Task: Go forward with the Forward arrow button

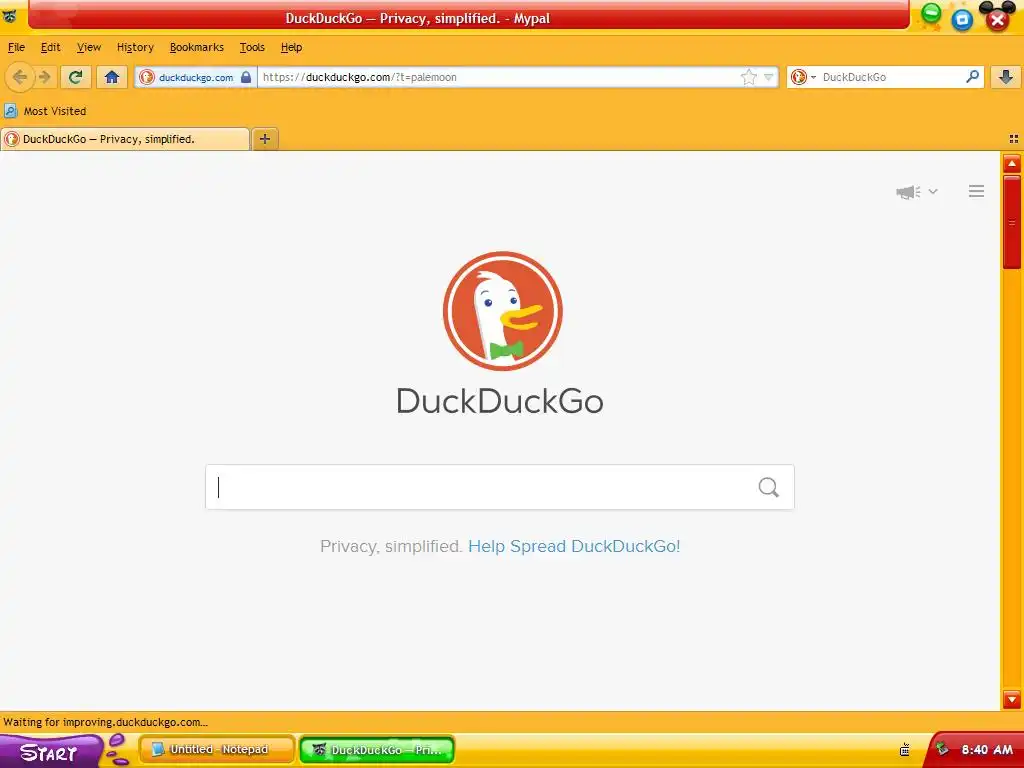Action: 44,77
